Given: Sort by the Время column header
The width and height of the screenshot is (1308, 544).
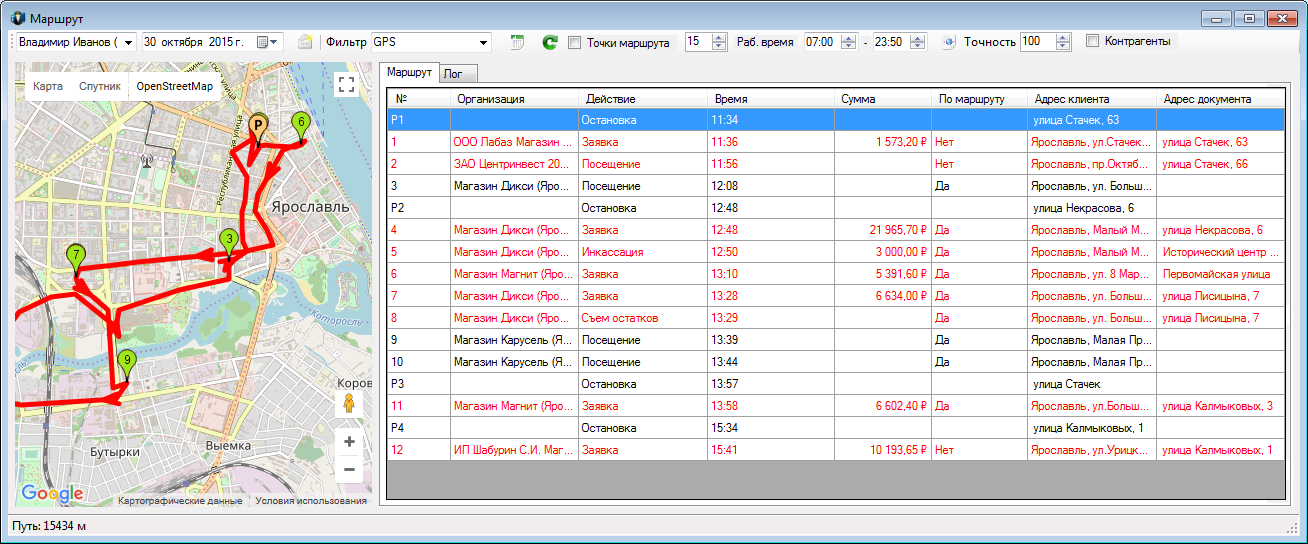Looking at the screenshot, I should coord(772,99).
